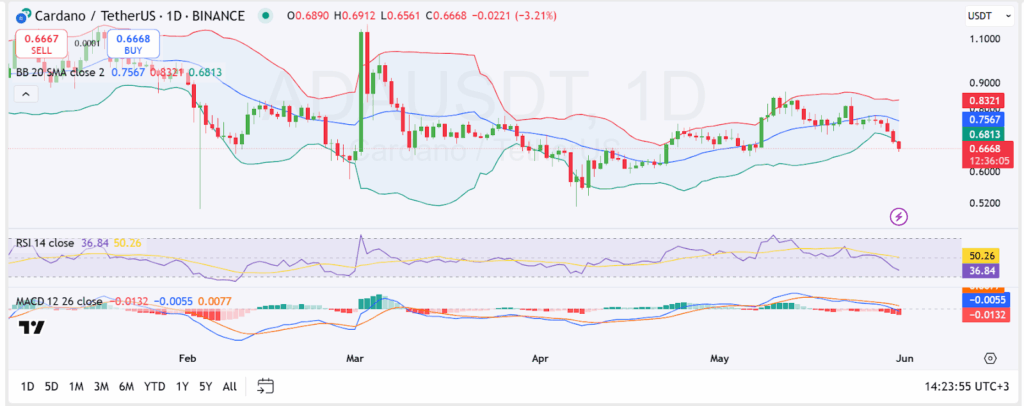This screenshot has width=1024, height=406.
Task: Click the blue 0.7567 basis price label
Action: pyautogui.click(x=986, y=119)
